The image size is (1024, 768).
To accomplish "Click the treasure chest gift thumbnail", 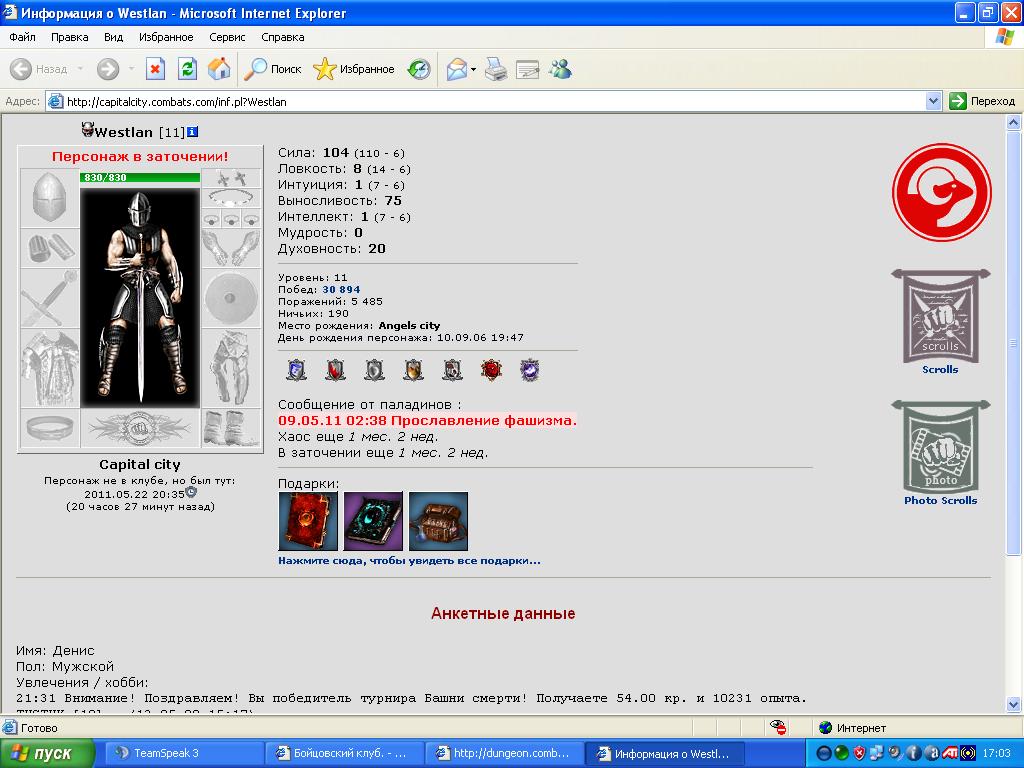I will [x=438, y=521].
